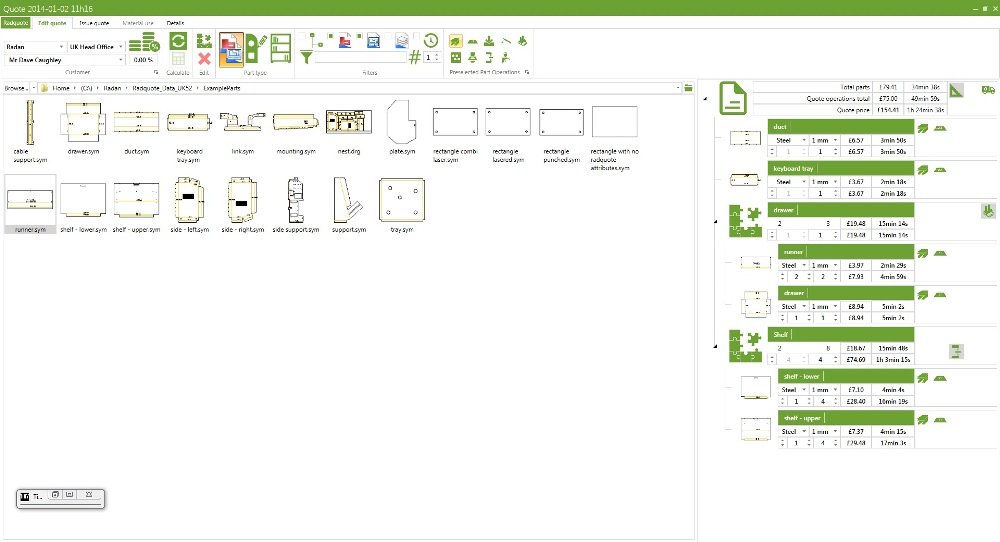Click the funnel filter icon
This screenshot has height=542, width=1000.
coord(306,58)
